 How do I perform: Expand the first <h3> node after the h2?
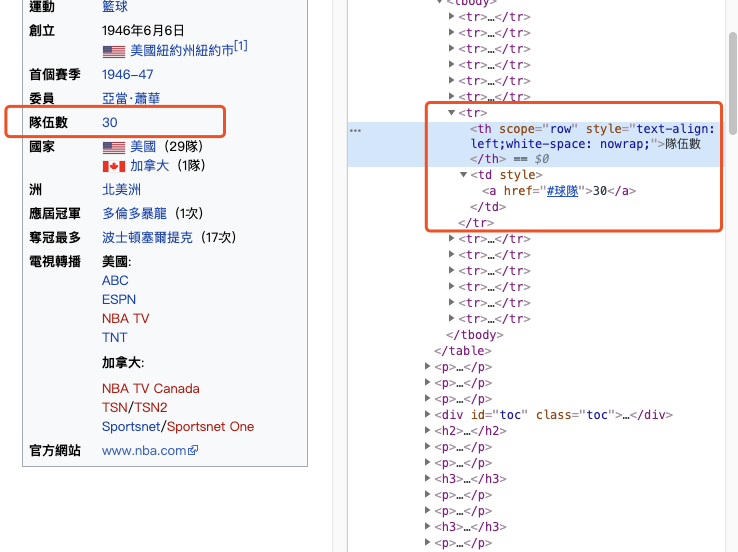pyautogui.click(x=427, y=478)
